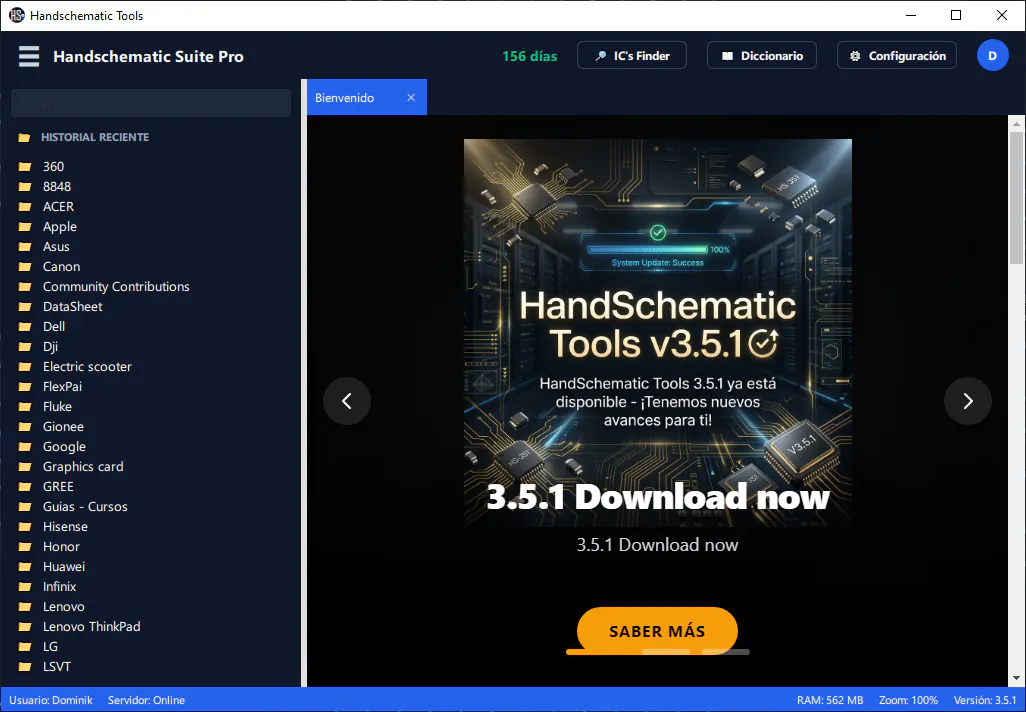This screenshot has height=712, width=1026.
Task: Click the Handschematic Suite Pro title
Action: 149,56
